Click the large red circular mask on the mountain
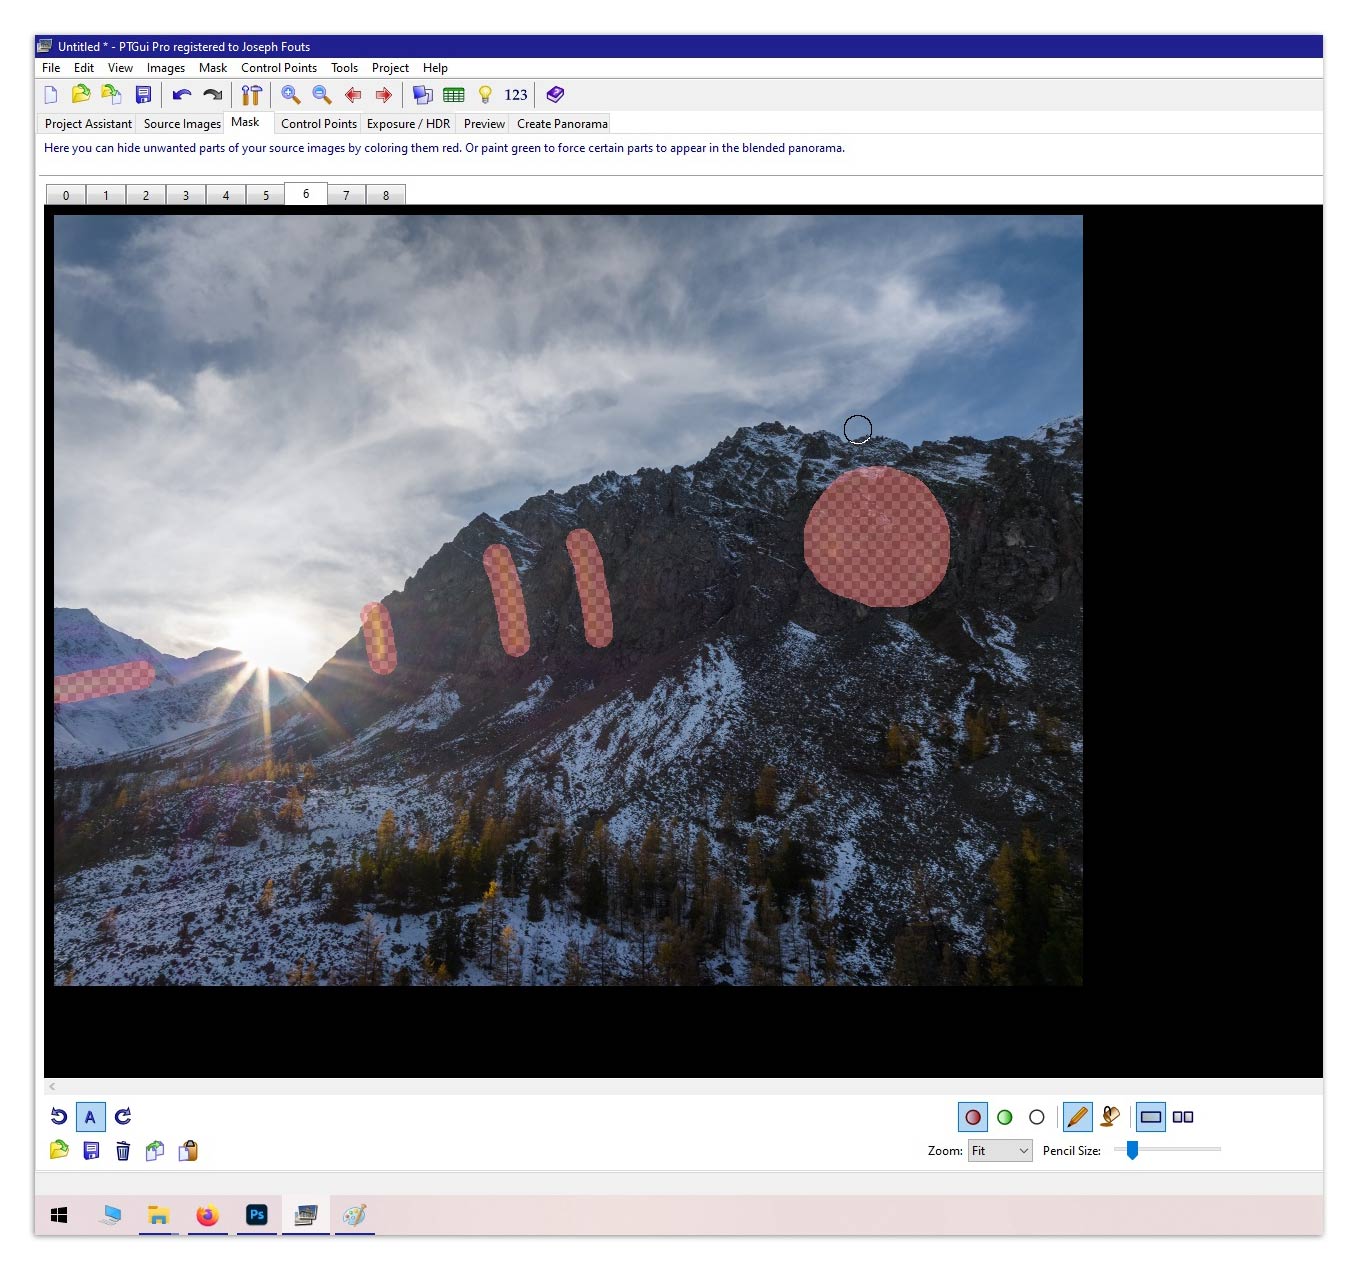 click(877, 536)
